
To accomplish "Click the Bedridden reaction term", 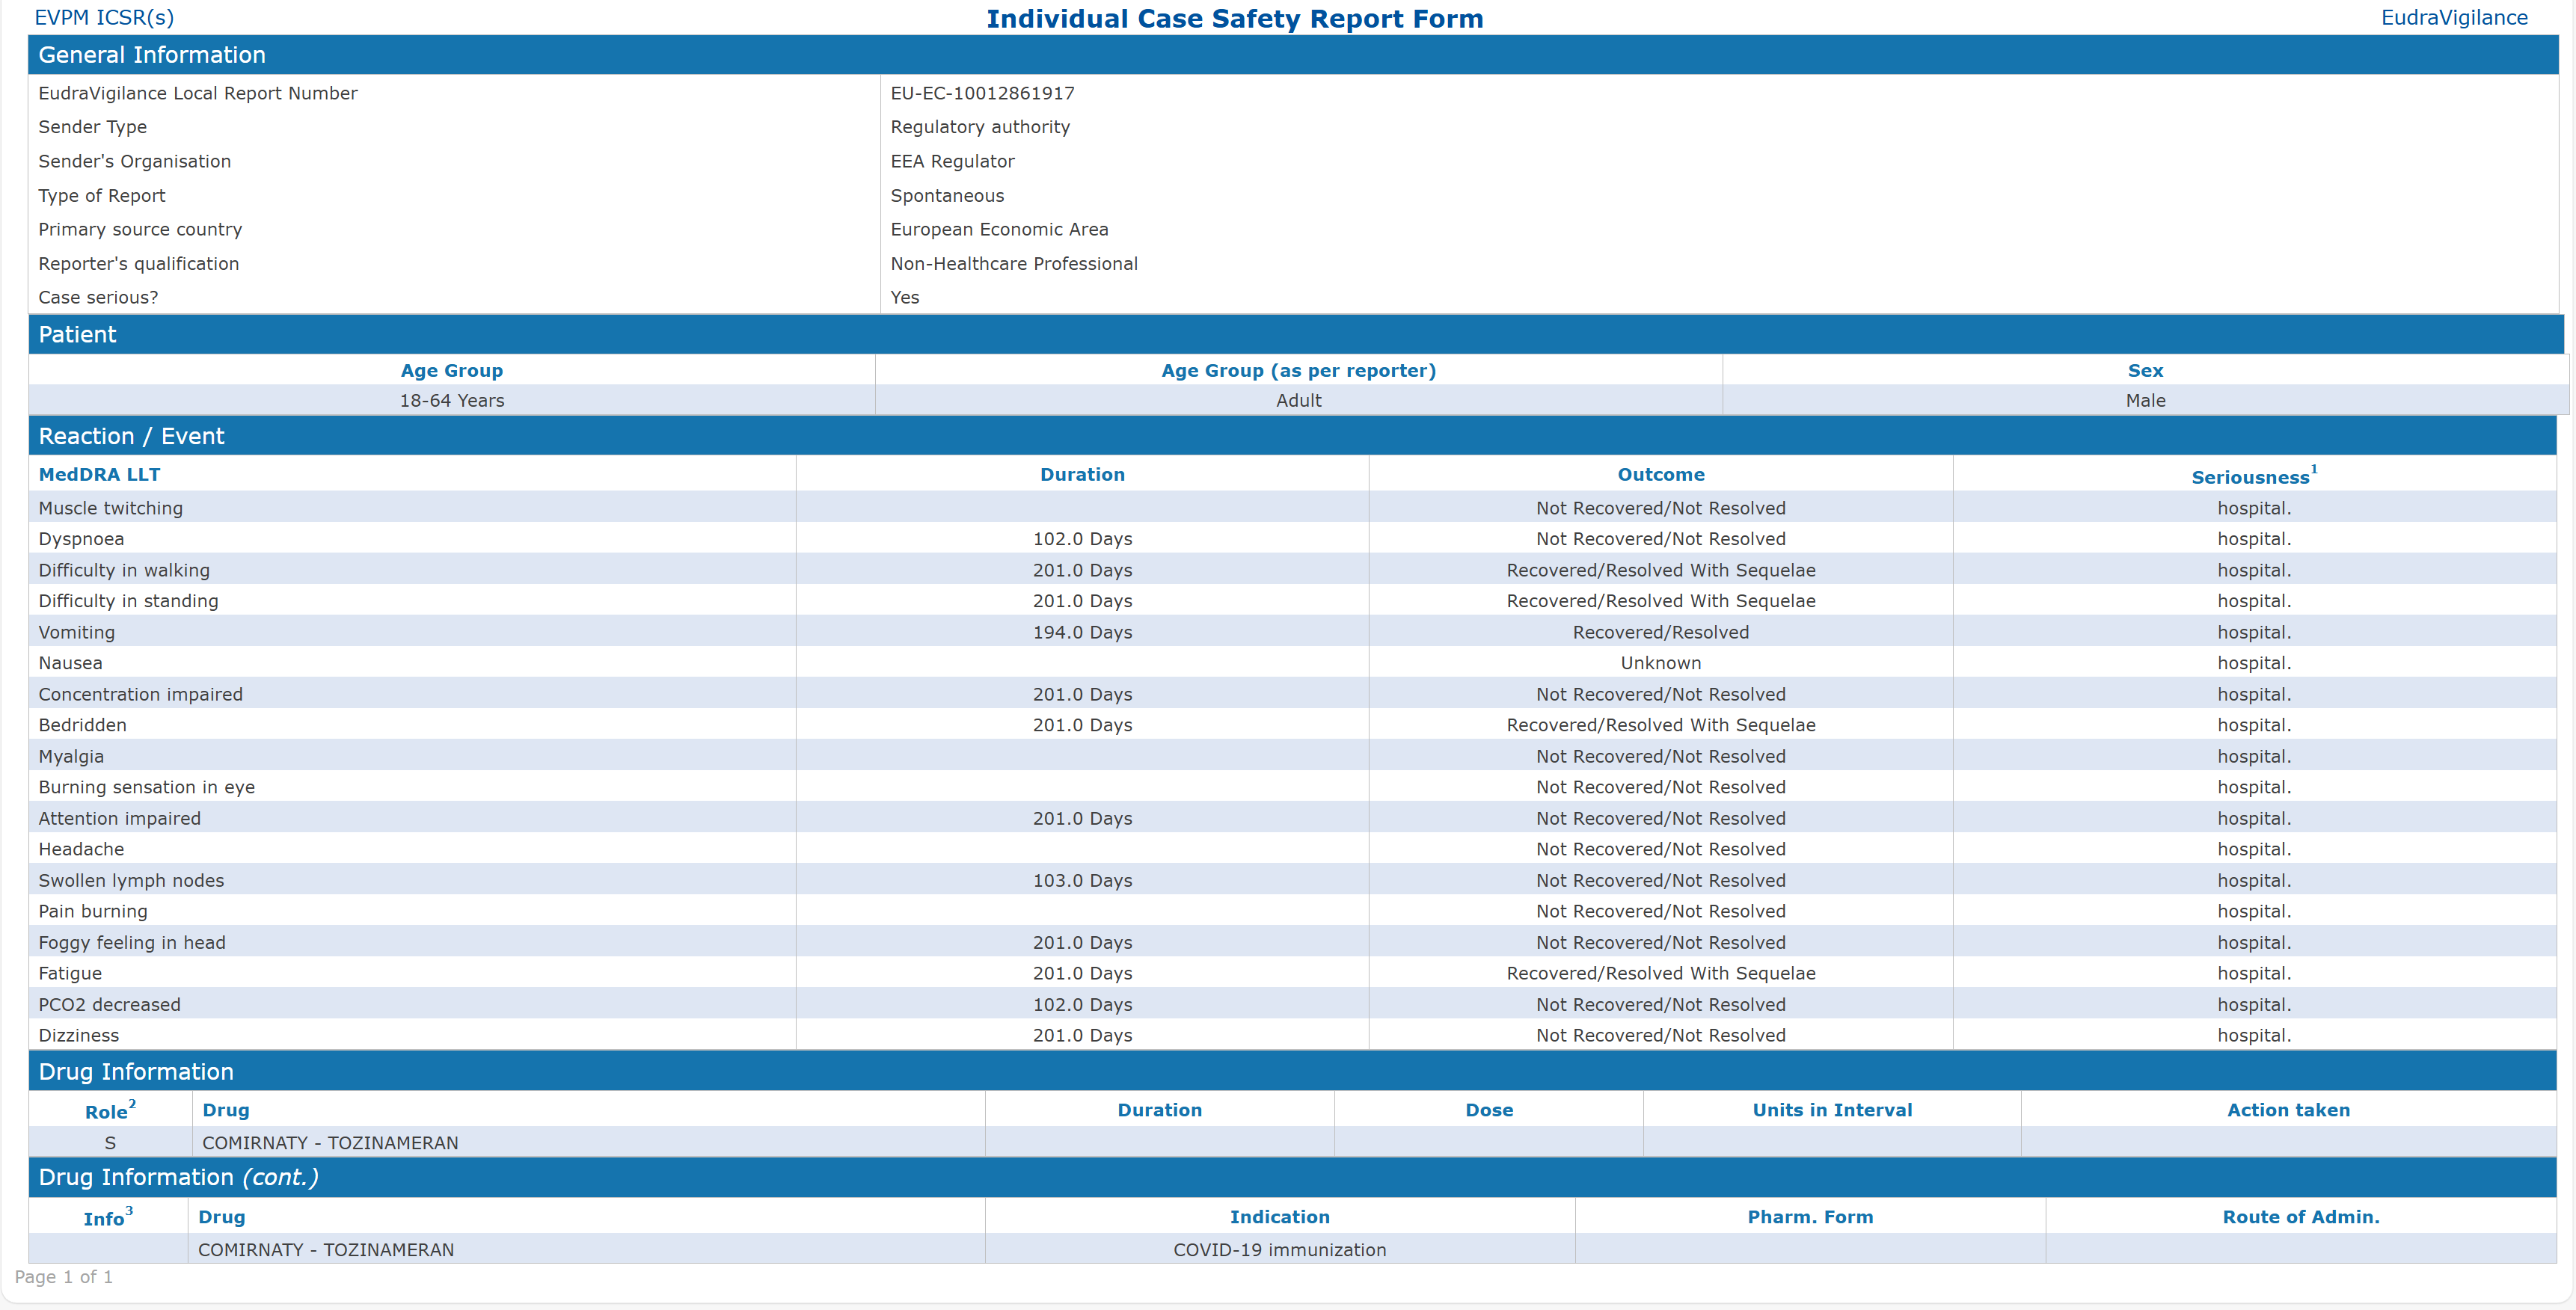I will (x=82, y=725).
